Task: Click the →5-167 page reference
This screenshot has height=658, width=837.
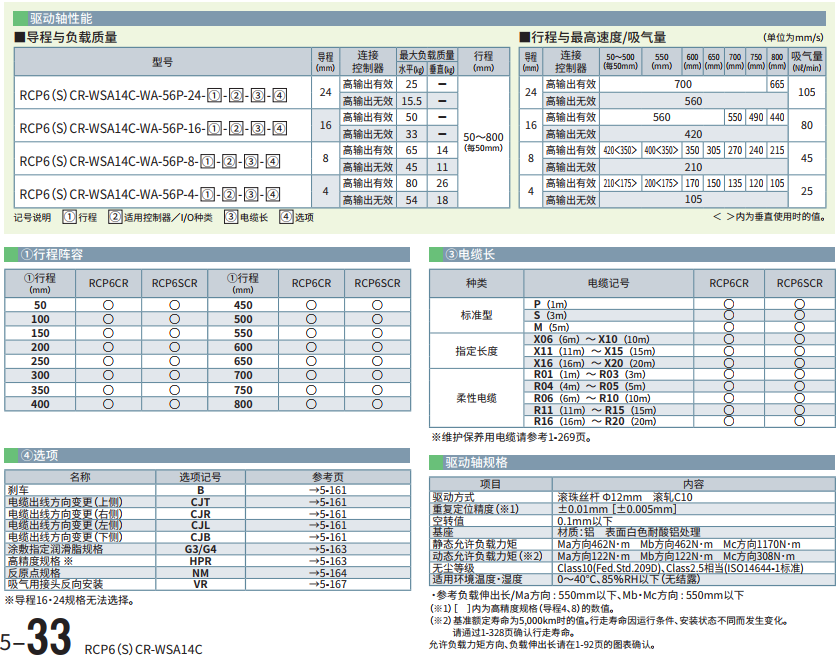Action: (328, 584)
